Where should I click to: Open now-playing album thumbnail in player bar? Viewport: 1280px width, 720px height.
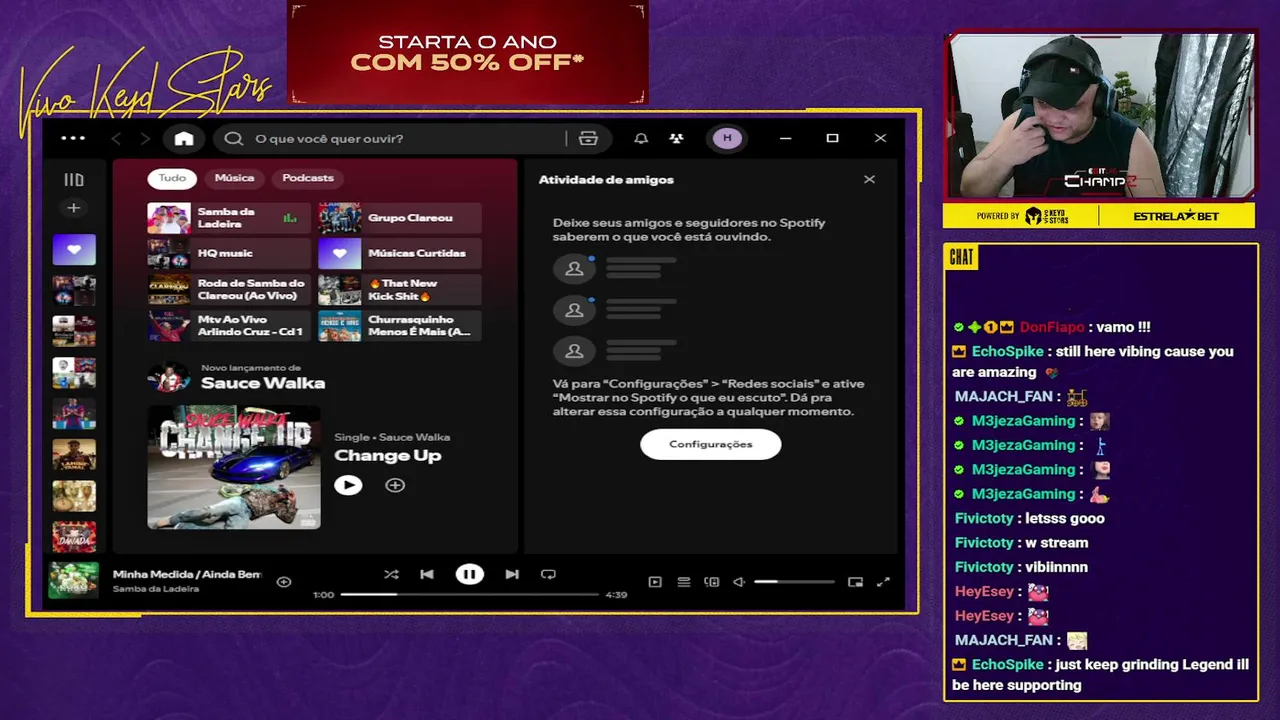coord(74,581)
